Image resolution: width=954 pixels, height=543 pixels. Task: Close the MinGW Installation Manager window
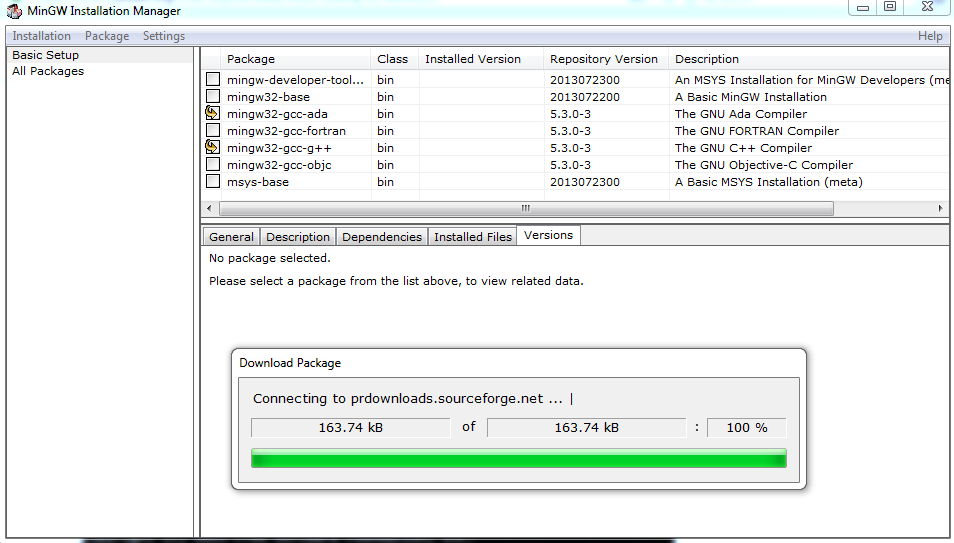[x=927, y=7]
